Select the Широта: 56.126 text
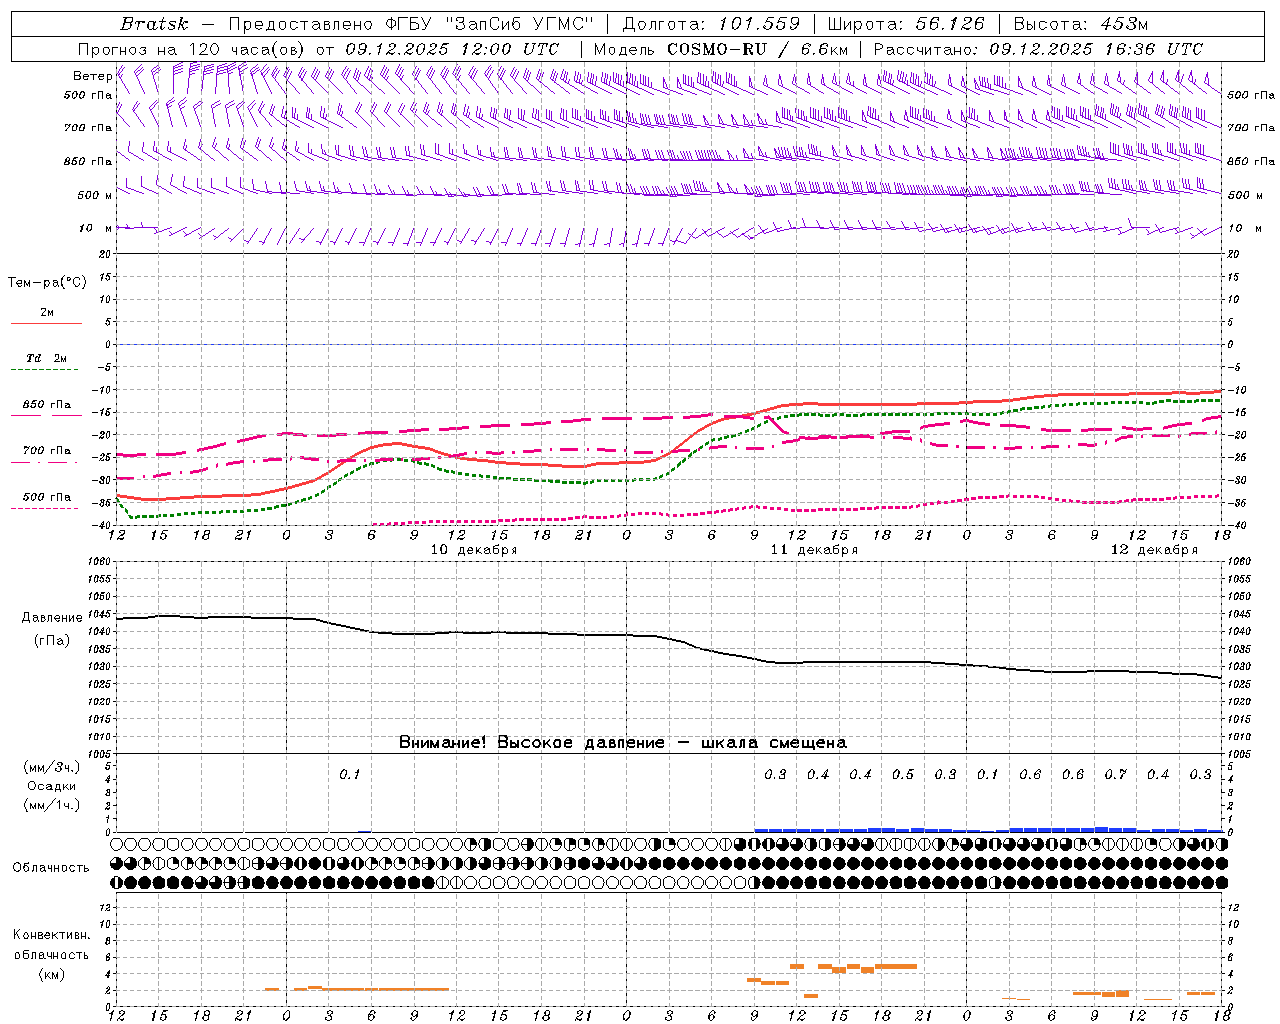The image size is (1280, 1024). 905,24
